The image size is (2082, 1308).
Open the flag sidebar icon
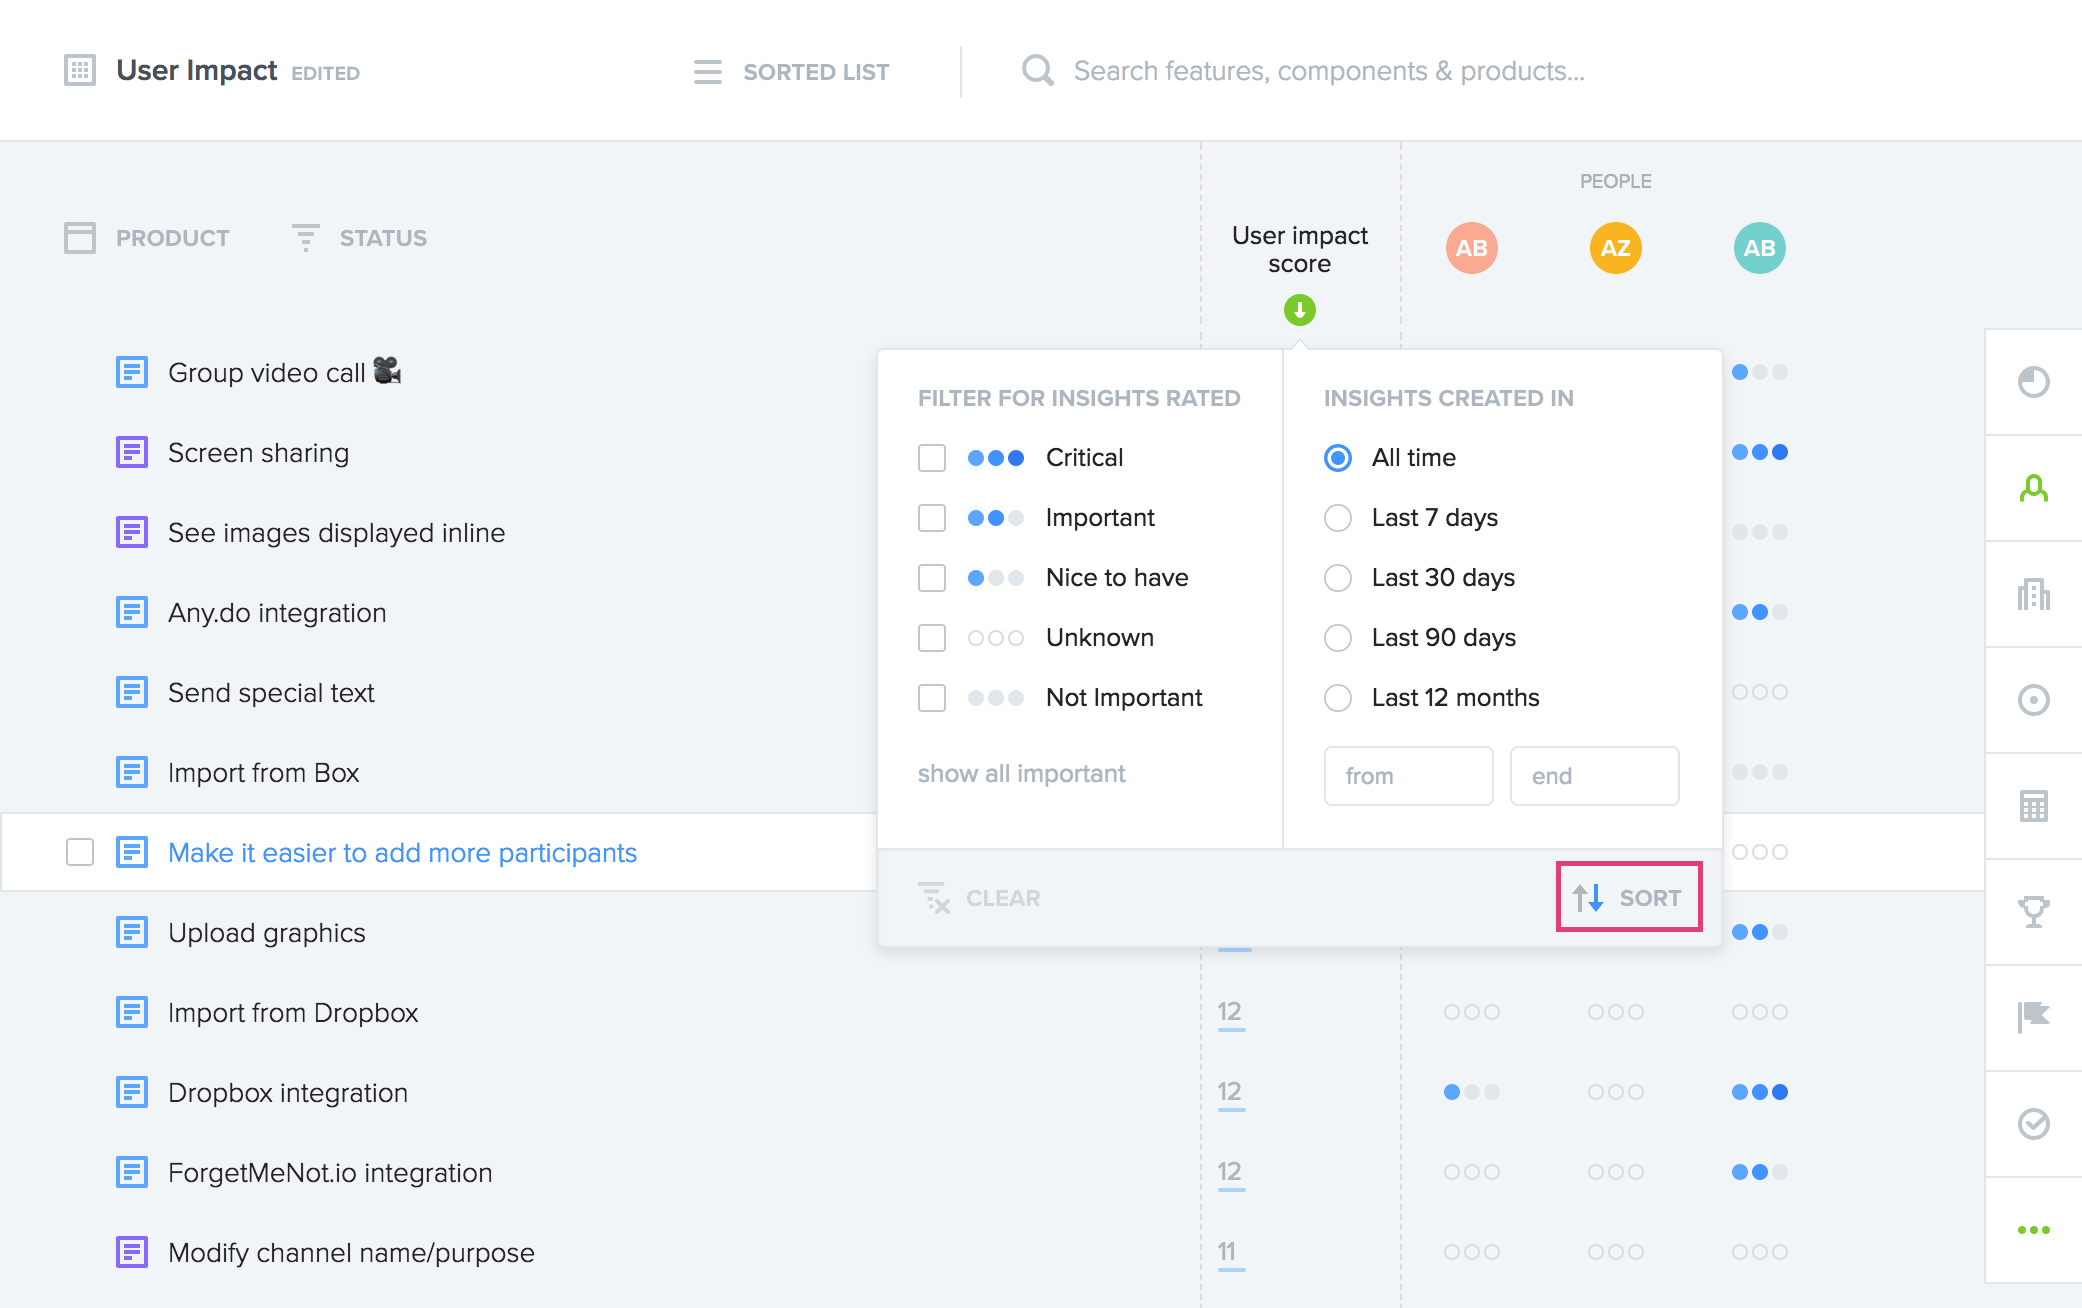2033,1018
